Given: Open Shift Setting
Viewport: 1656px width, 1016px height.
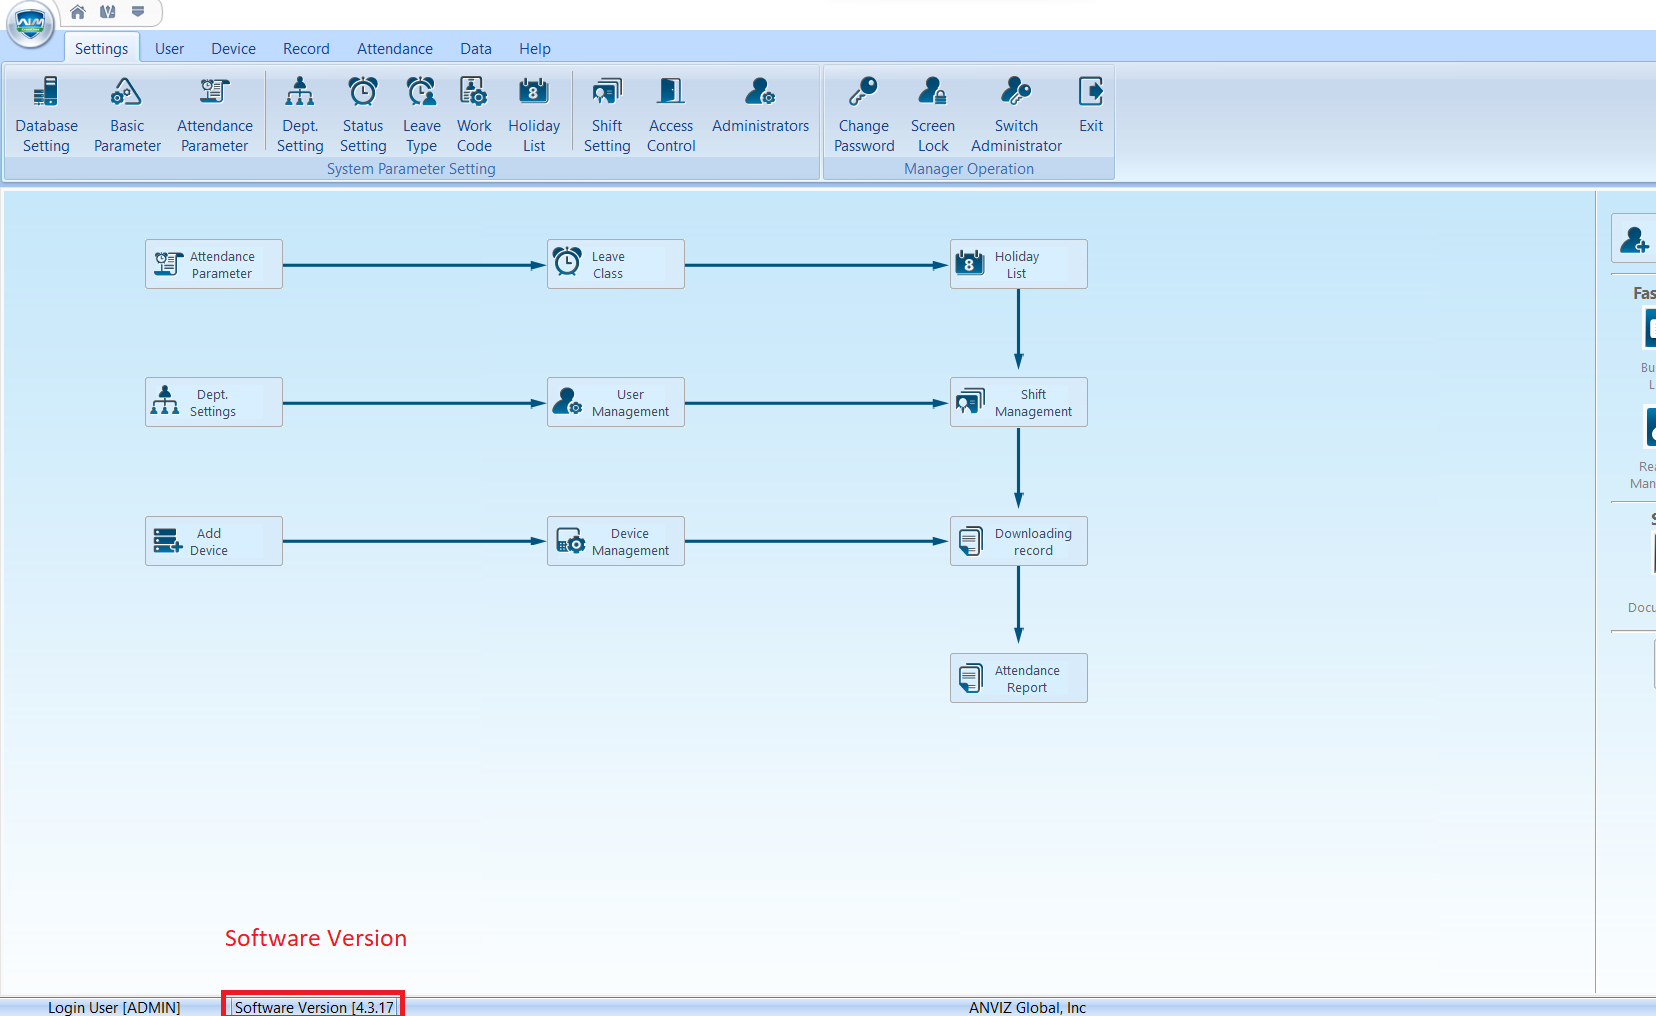Looking at the screenshot, I should pos(606,112).
